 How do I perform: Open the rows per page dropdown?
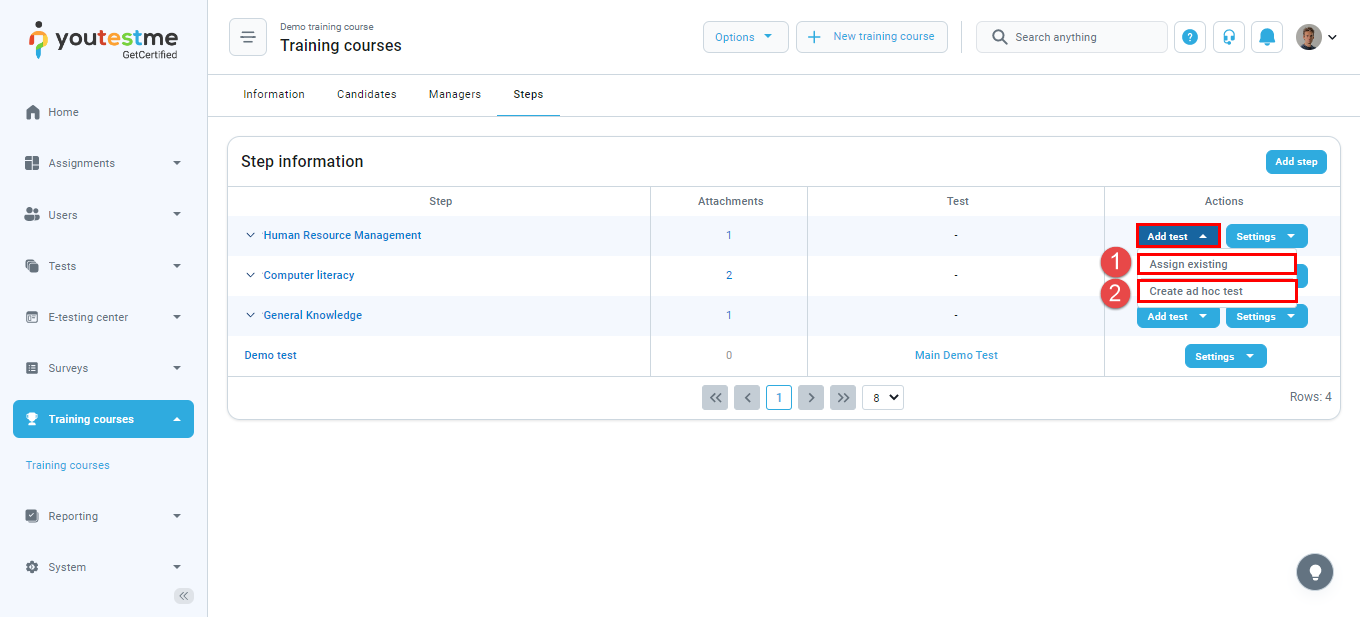pos(882,397)
